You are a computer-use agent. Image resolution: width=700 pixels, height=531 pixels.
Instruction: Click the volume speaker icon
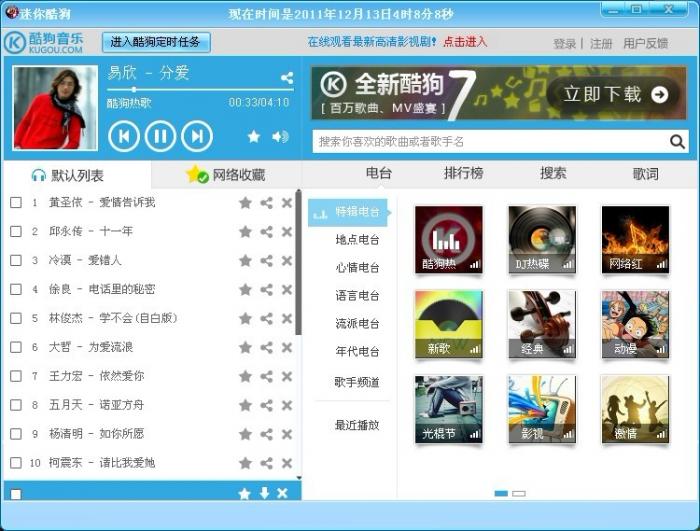pyautogui.click(x=280, y=136)
